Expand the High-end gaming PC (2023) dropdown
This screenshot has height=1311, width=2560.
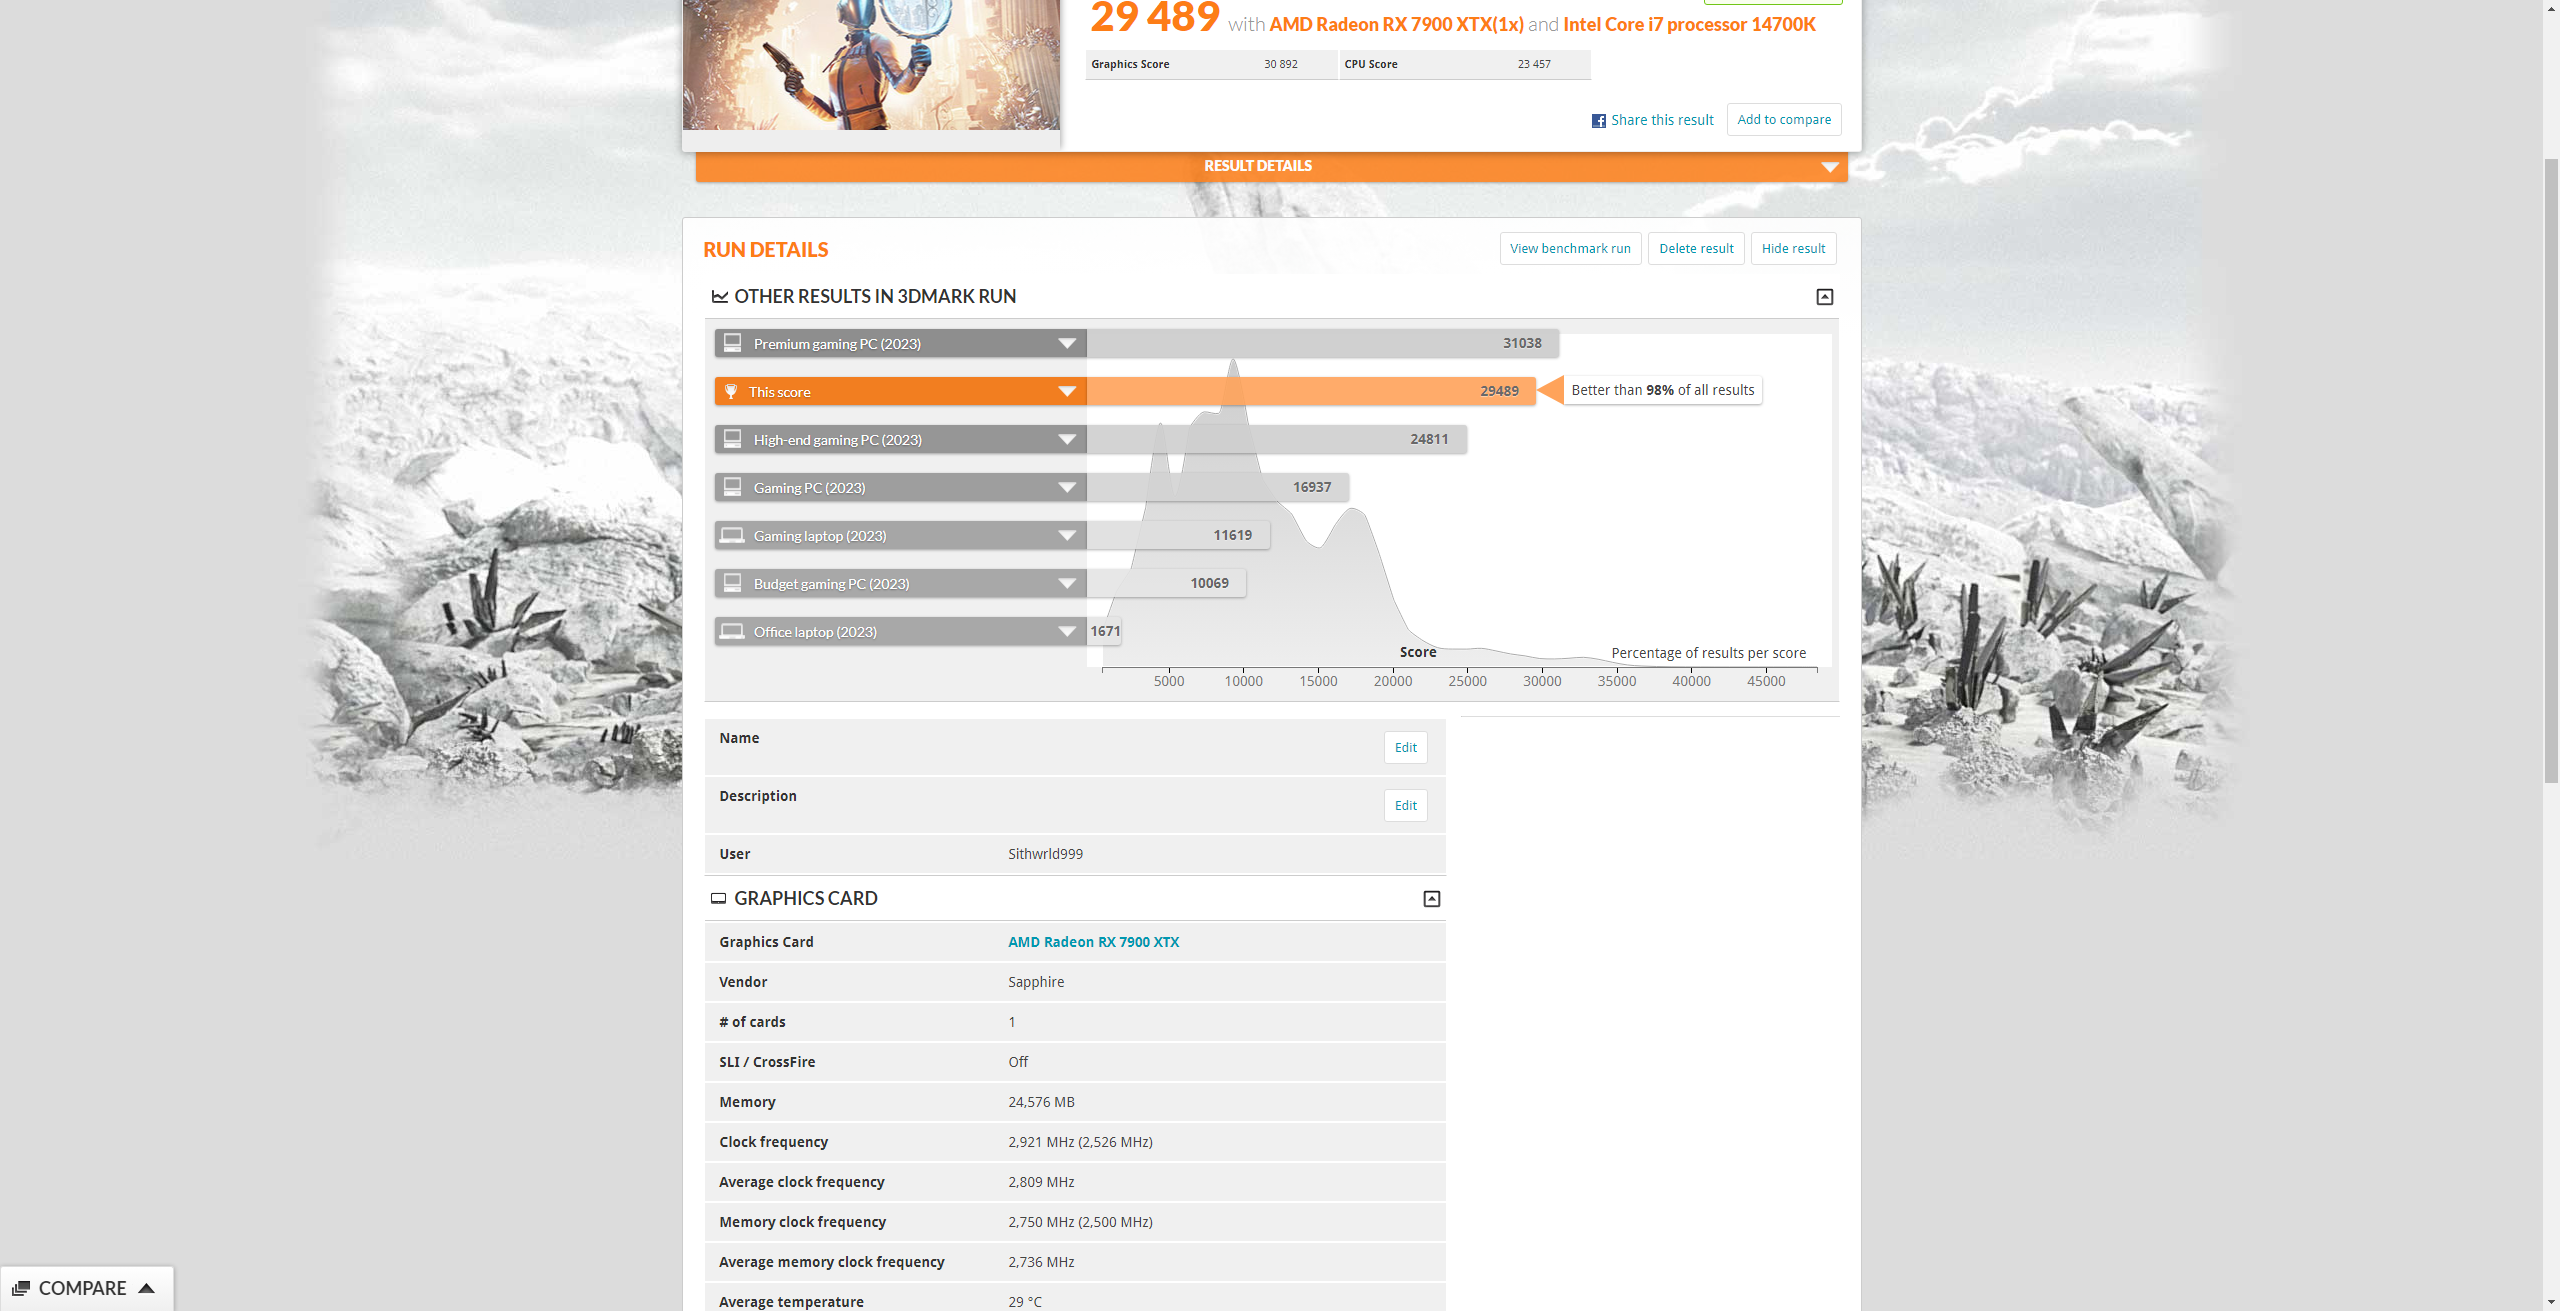[x=1067, y=440]
